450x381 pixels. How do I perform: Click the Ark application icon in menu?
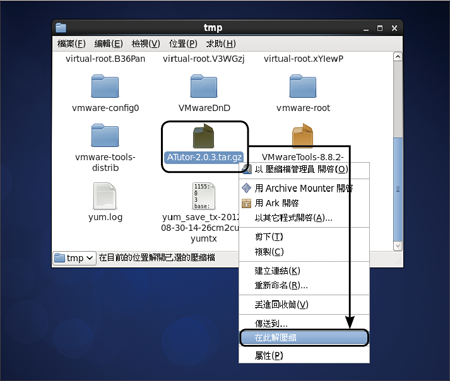coord(246,203)
